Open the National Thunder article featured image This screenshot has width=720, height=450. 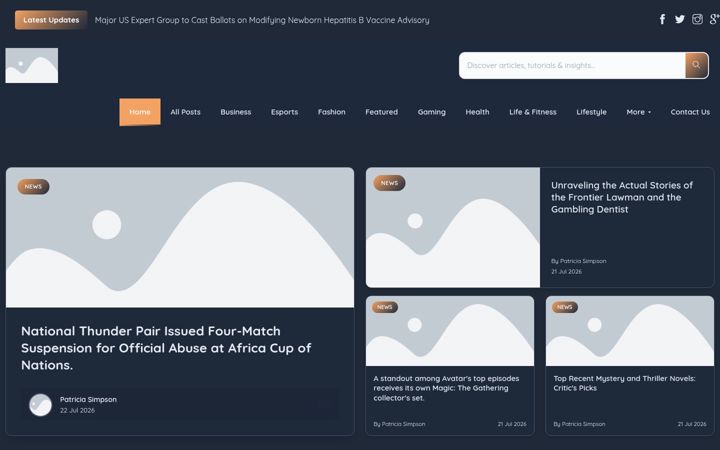point(180,237)
